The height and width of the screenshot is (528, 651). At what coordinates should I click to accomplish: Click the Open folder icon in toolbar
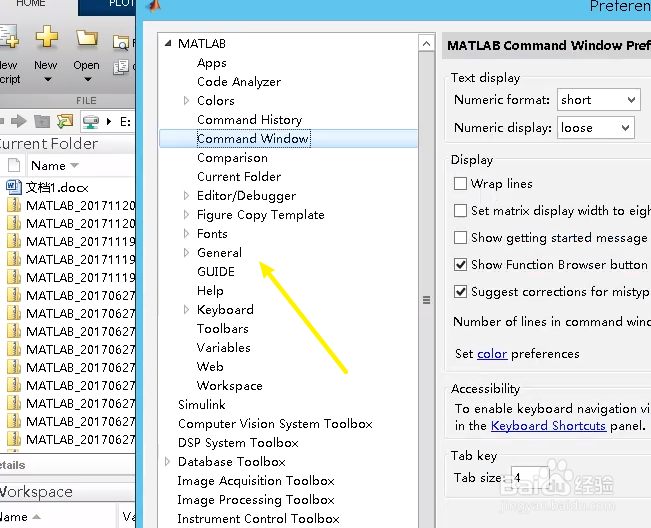pyautogui.click(x=87, y=38)
